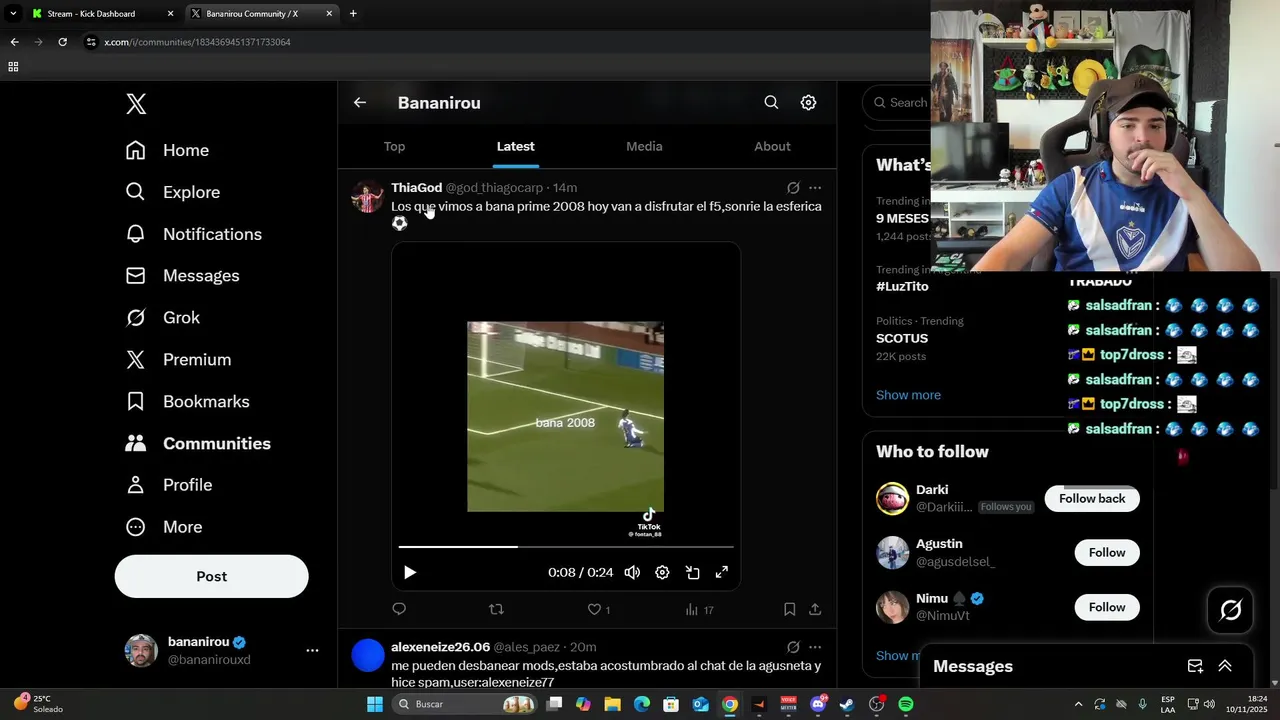Open video playback settings gear

(x=662, y=572)
